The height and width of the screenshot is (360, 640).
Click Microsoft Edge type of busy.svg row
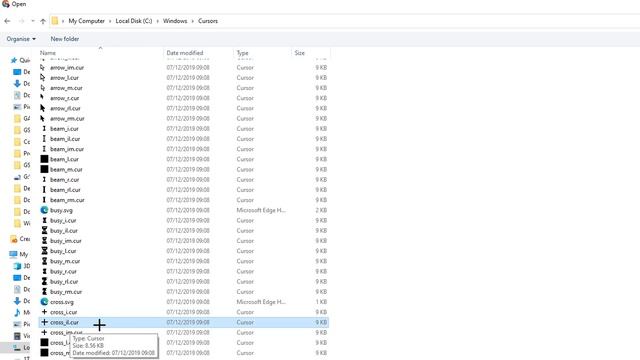[x=261, y=210]
